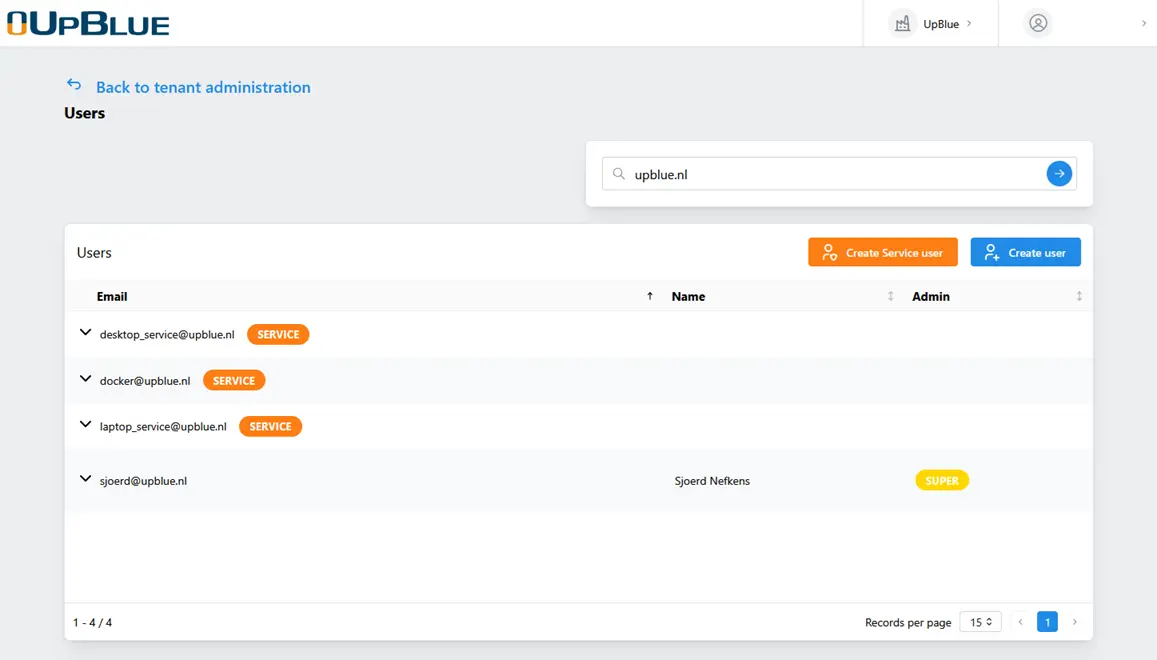Image resolution: width=1157 pixels, height=660 pixels.
Task: Submit search with blue arrow button
Action: (1058, 174)
